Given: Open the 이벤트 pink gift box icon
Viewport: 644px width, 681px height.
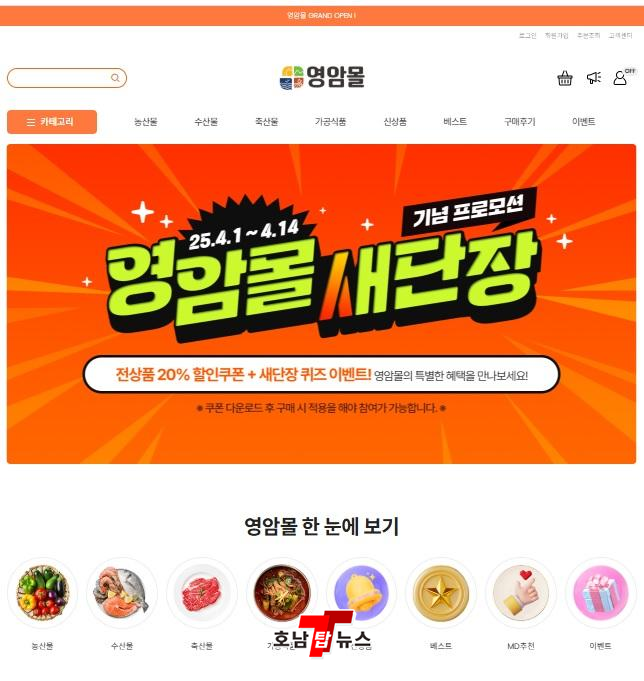Looking at the screenshot, I should click(x=601, y=592).
